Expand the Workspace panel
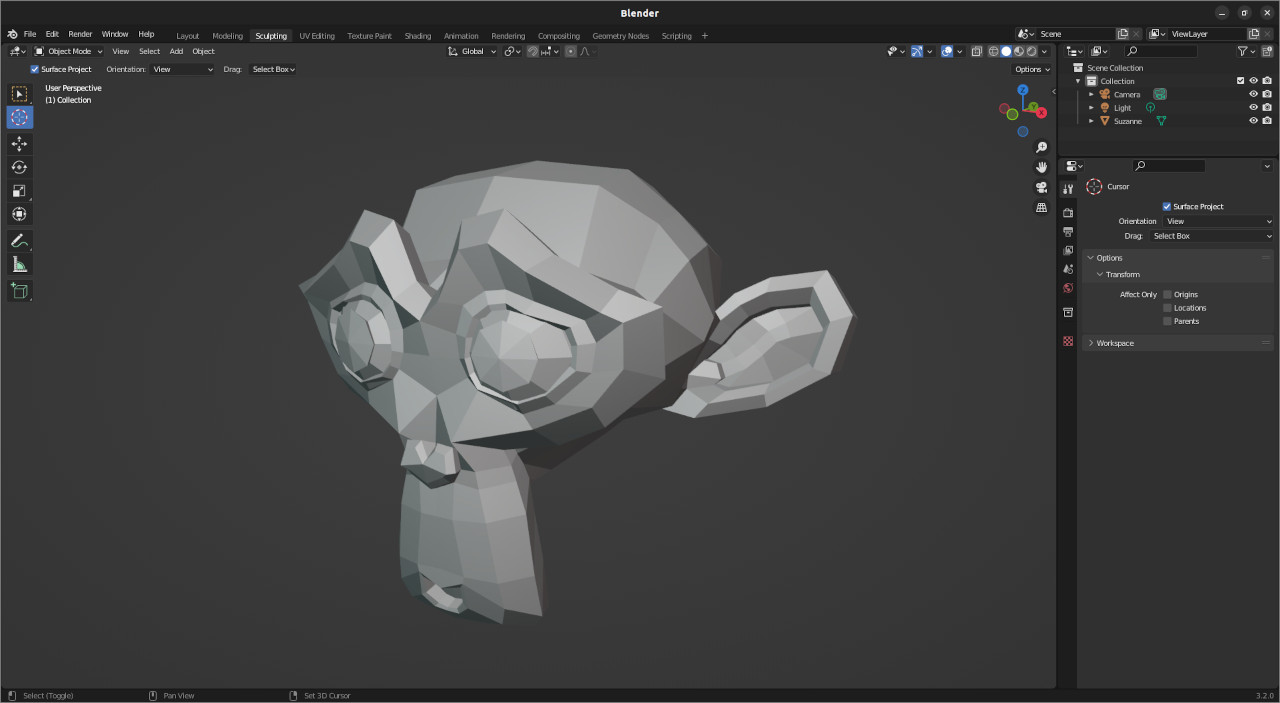The image size is (1280, 703). click(1114, 343)
